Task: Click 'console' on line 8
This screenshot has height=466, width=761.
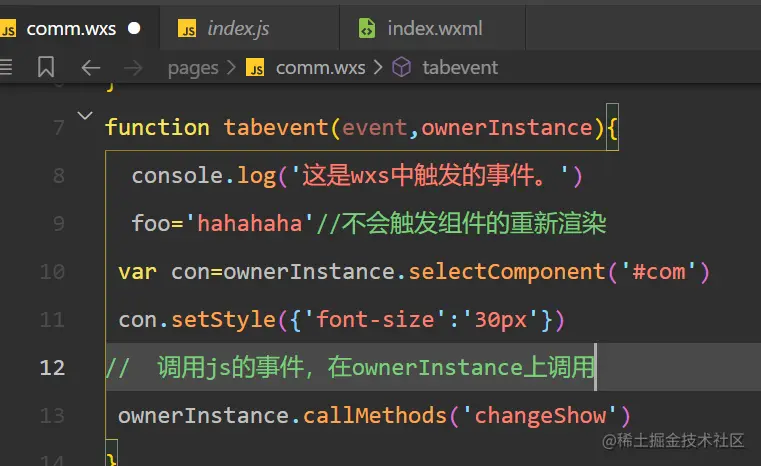Action: click(x=177, y=176)
